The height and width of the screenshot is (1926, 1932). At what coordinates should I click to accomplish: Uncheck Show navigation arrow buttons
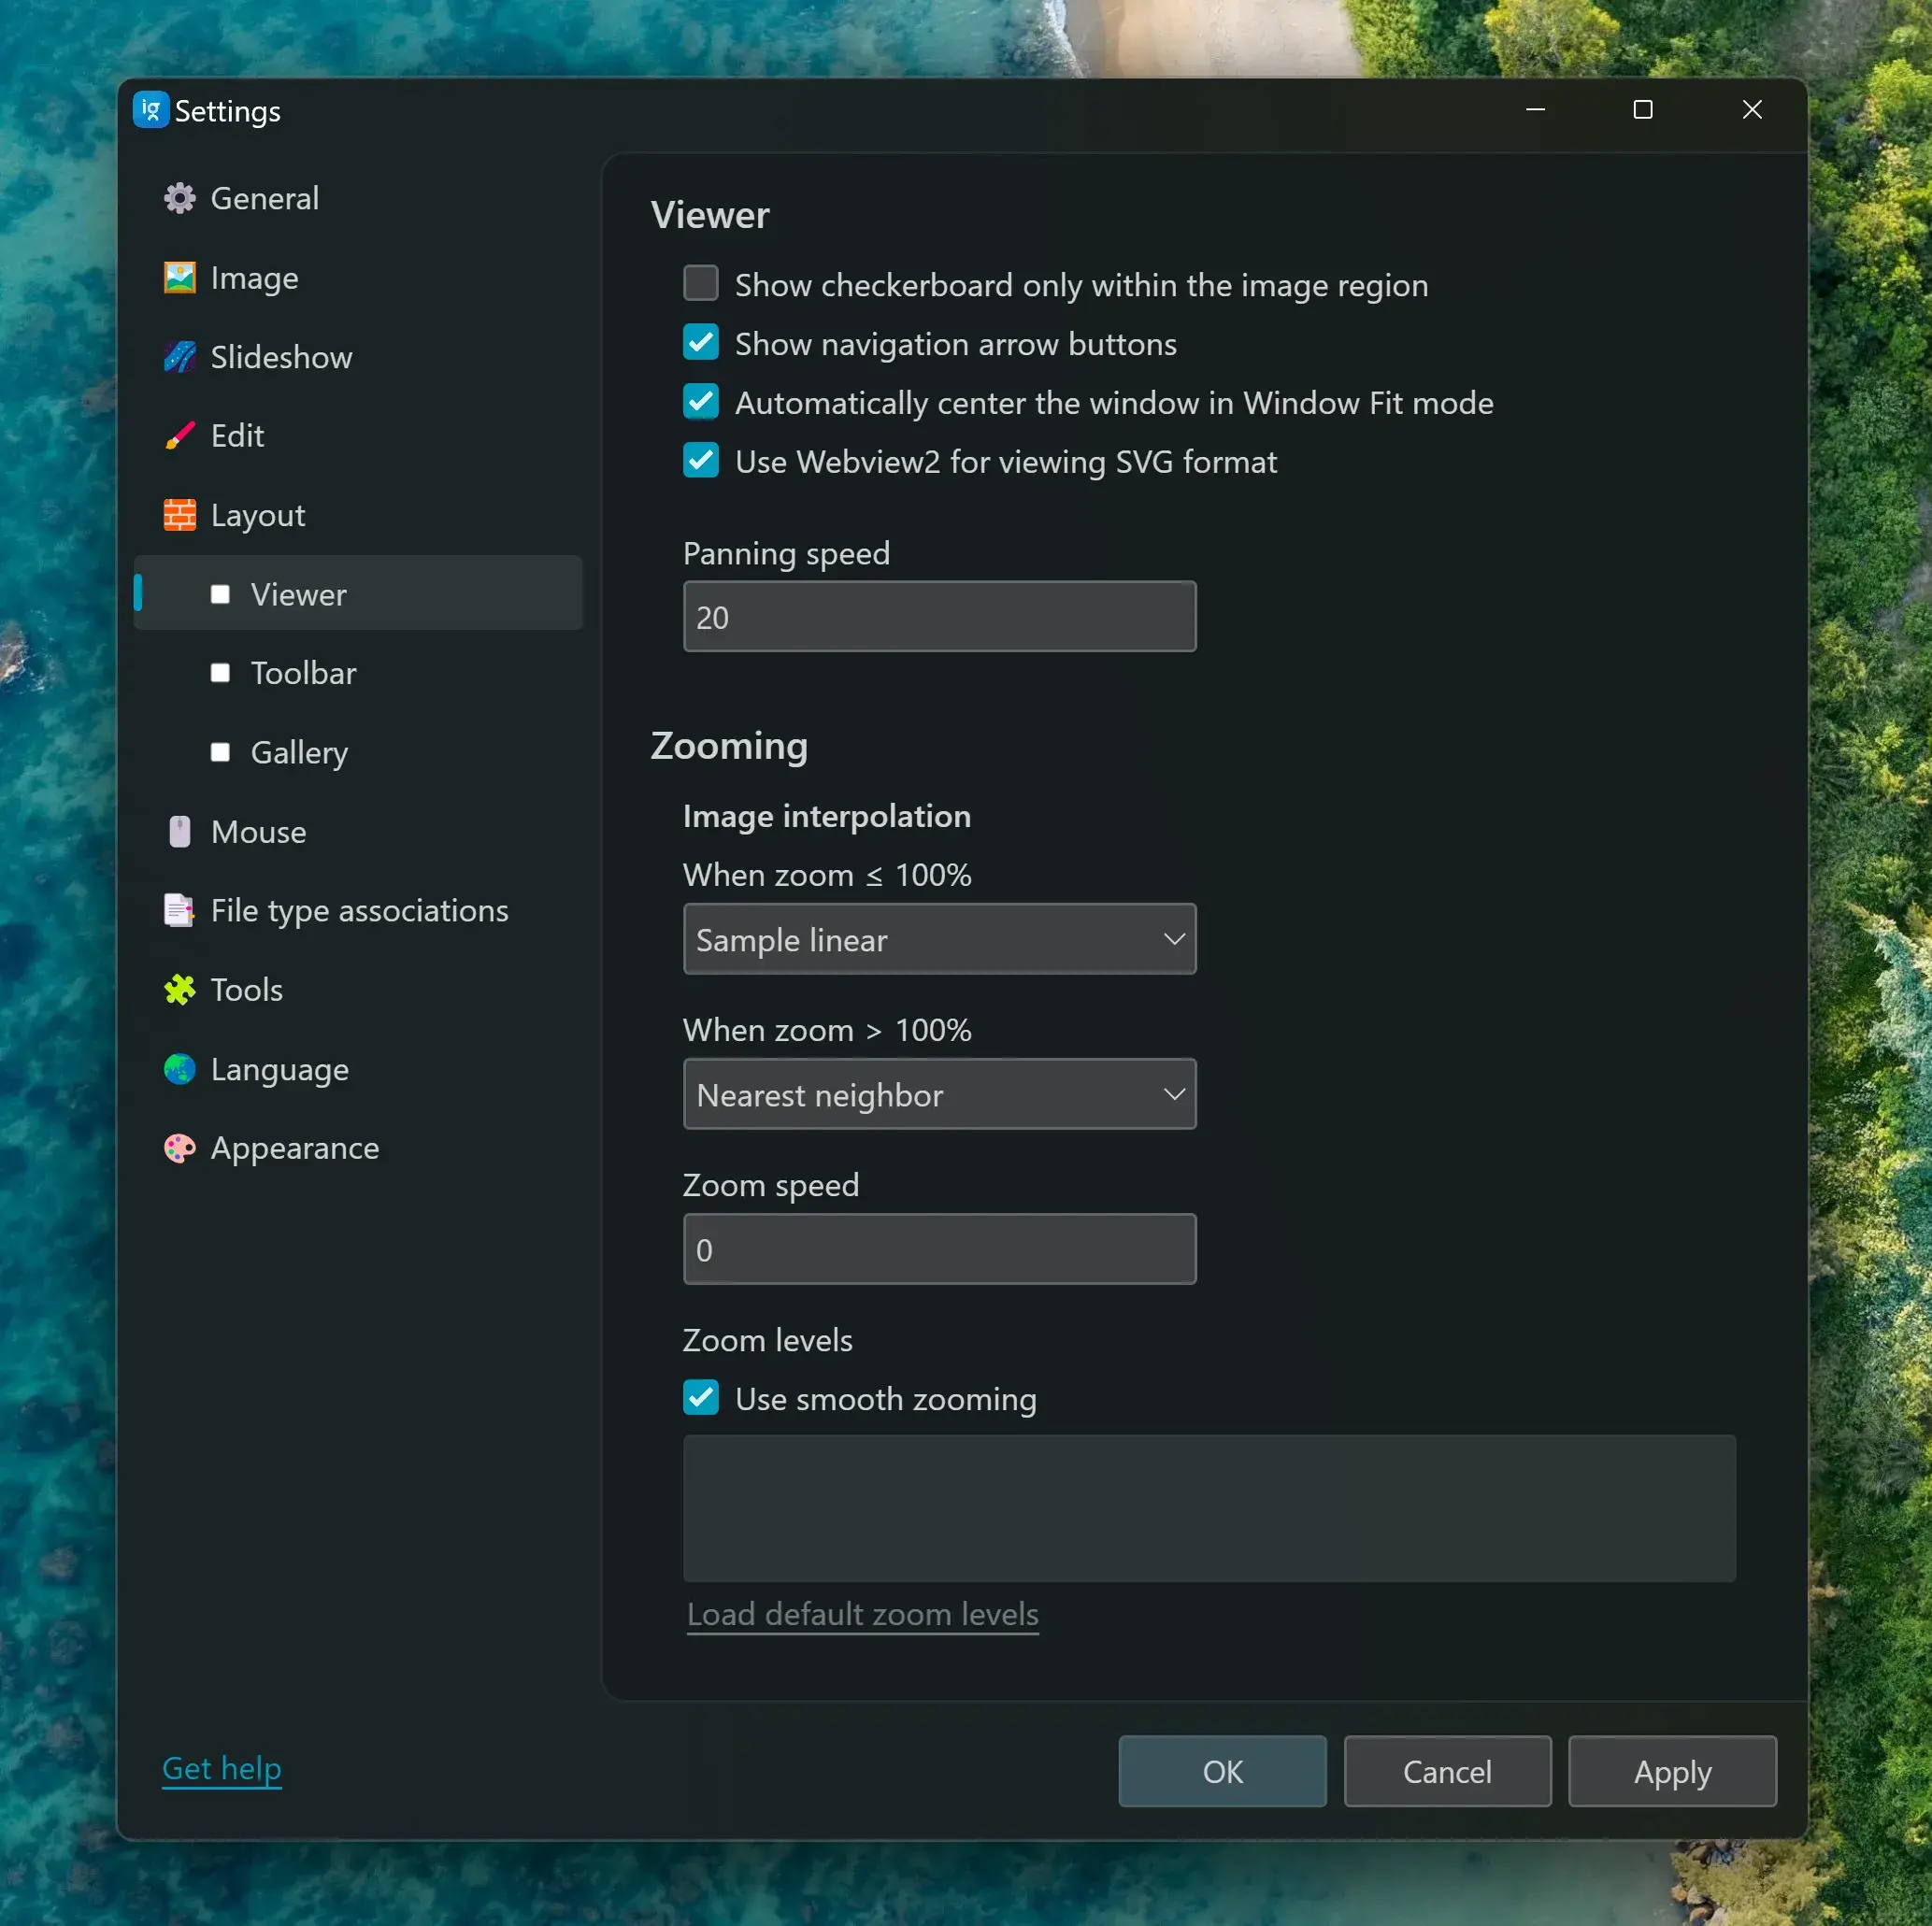700,343
